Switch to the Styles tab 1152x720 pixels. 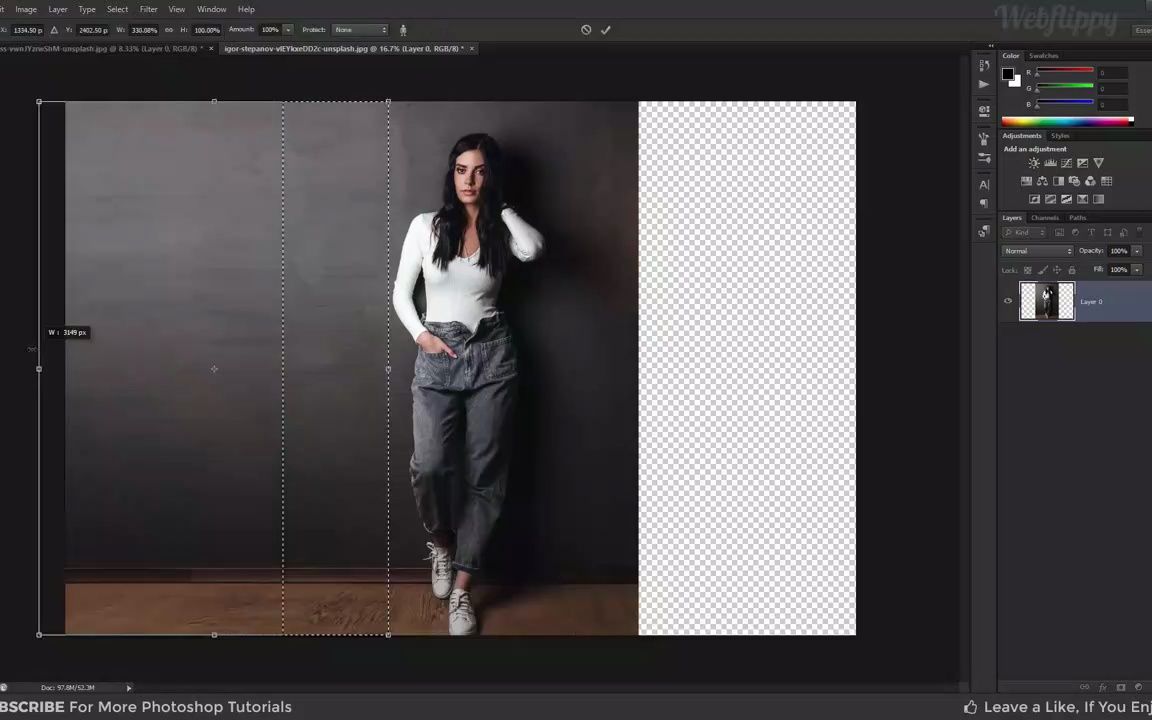[1060, 136]
